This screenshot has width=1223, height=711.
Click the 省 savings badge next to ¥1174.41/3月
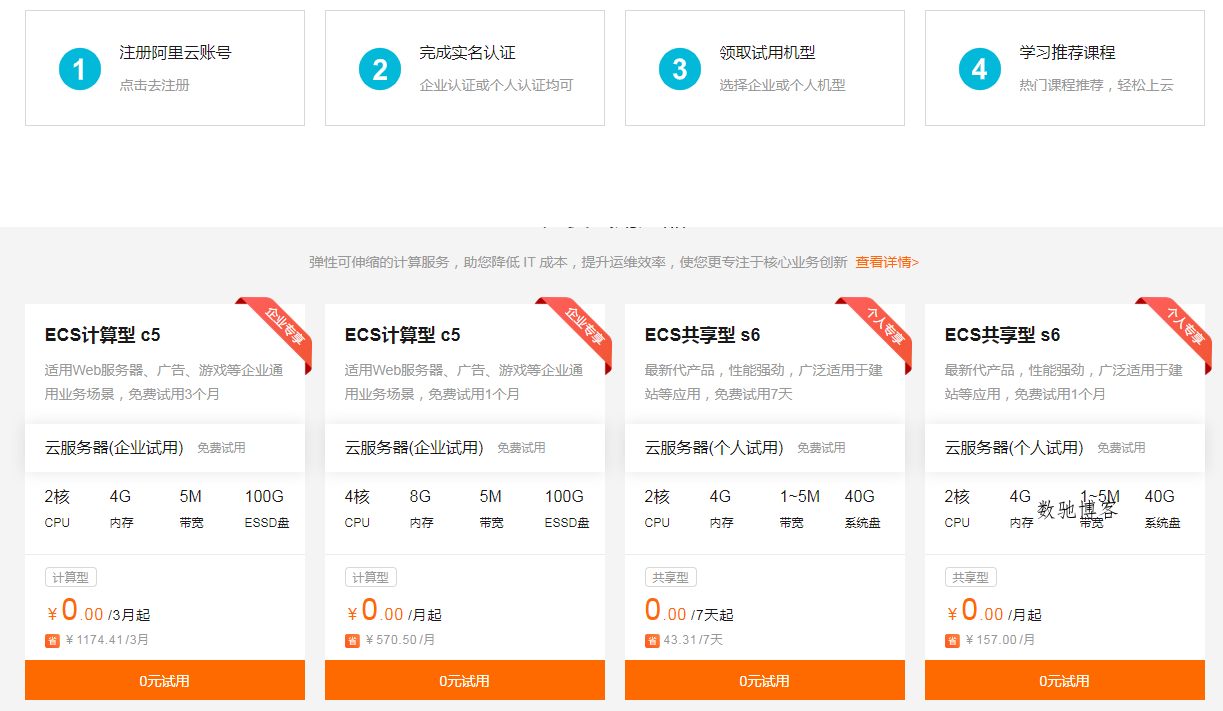(52, 640)
